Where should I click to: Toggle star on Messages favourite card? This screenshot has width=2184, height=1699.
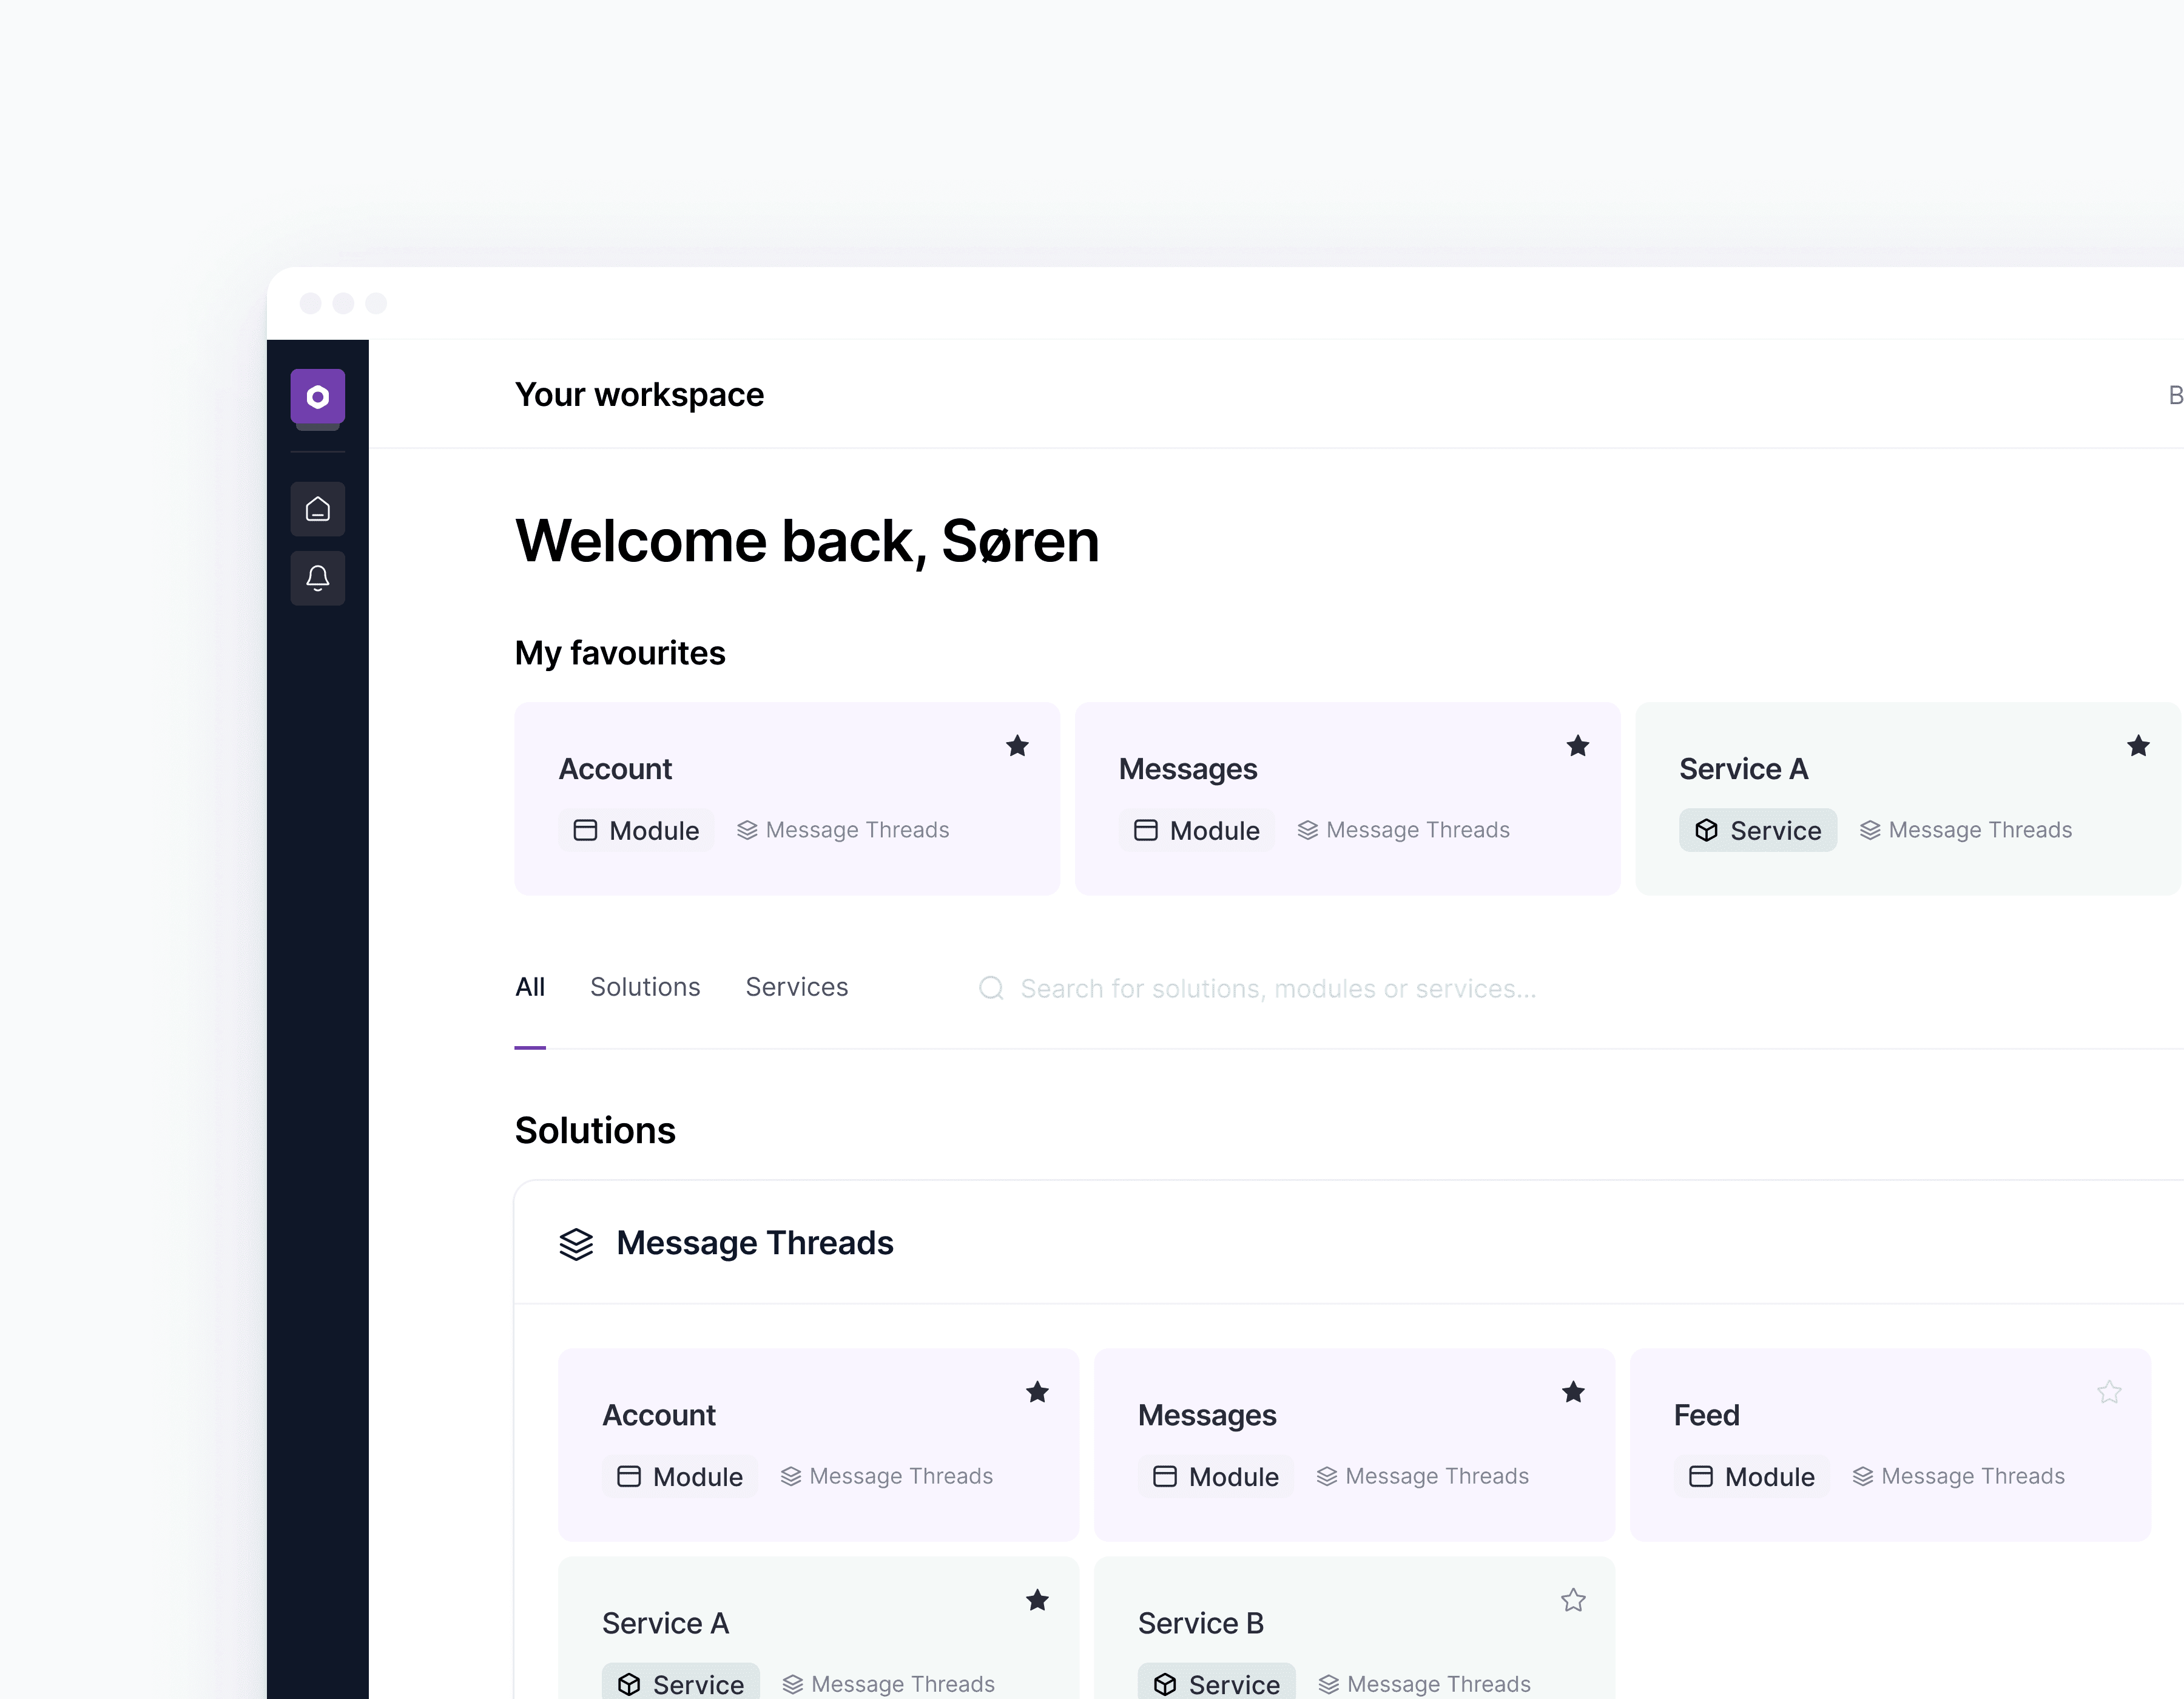pyautogui.click(x=1577, y=746)
